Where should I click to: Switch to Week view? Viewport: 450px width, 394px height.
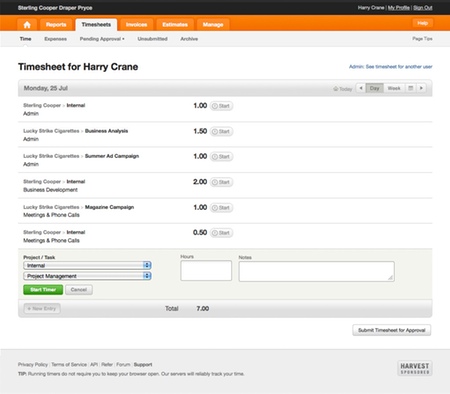394,88
